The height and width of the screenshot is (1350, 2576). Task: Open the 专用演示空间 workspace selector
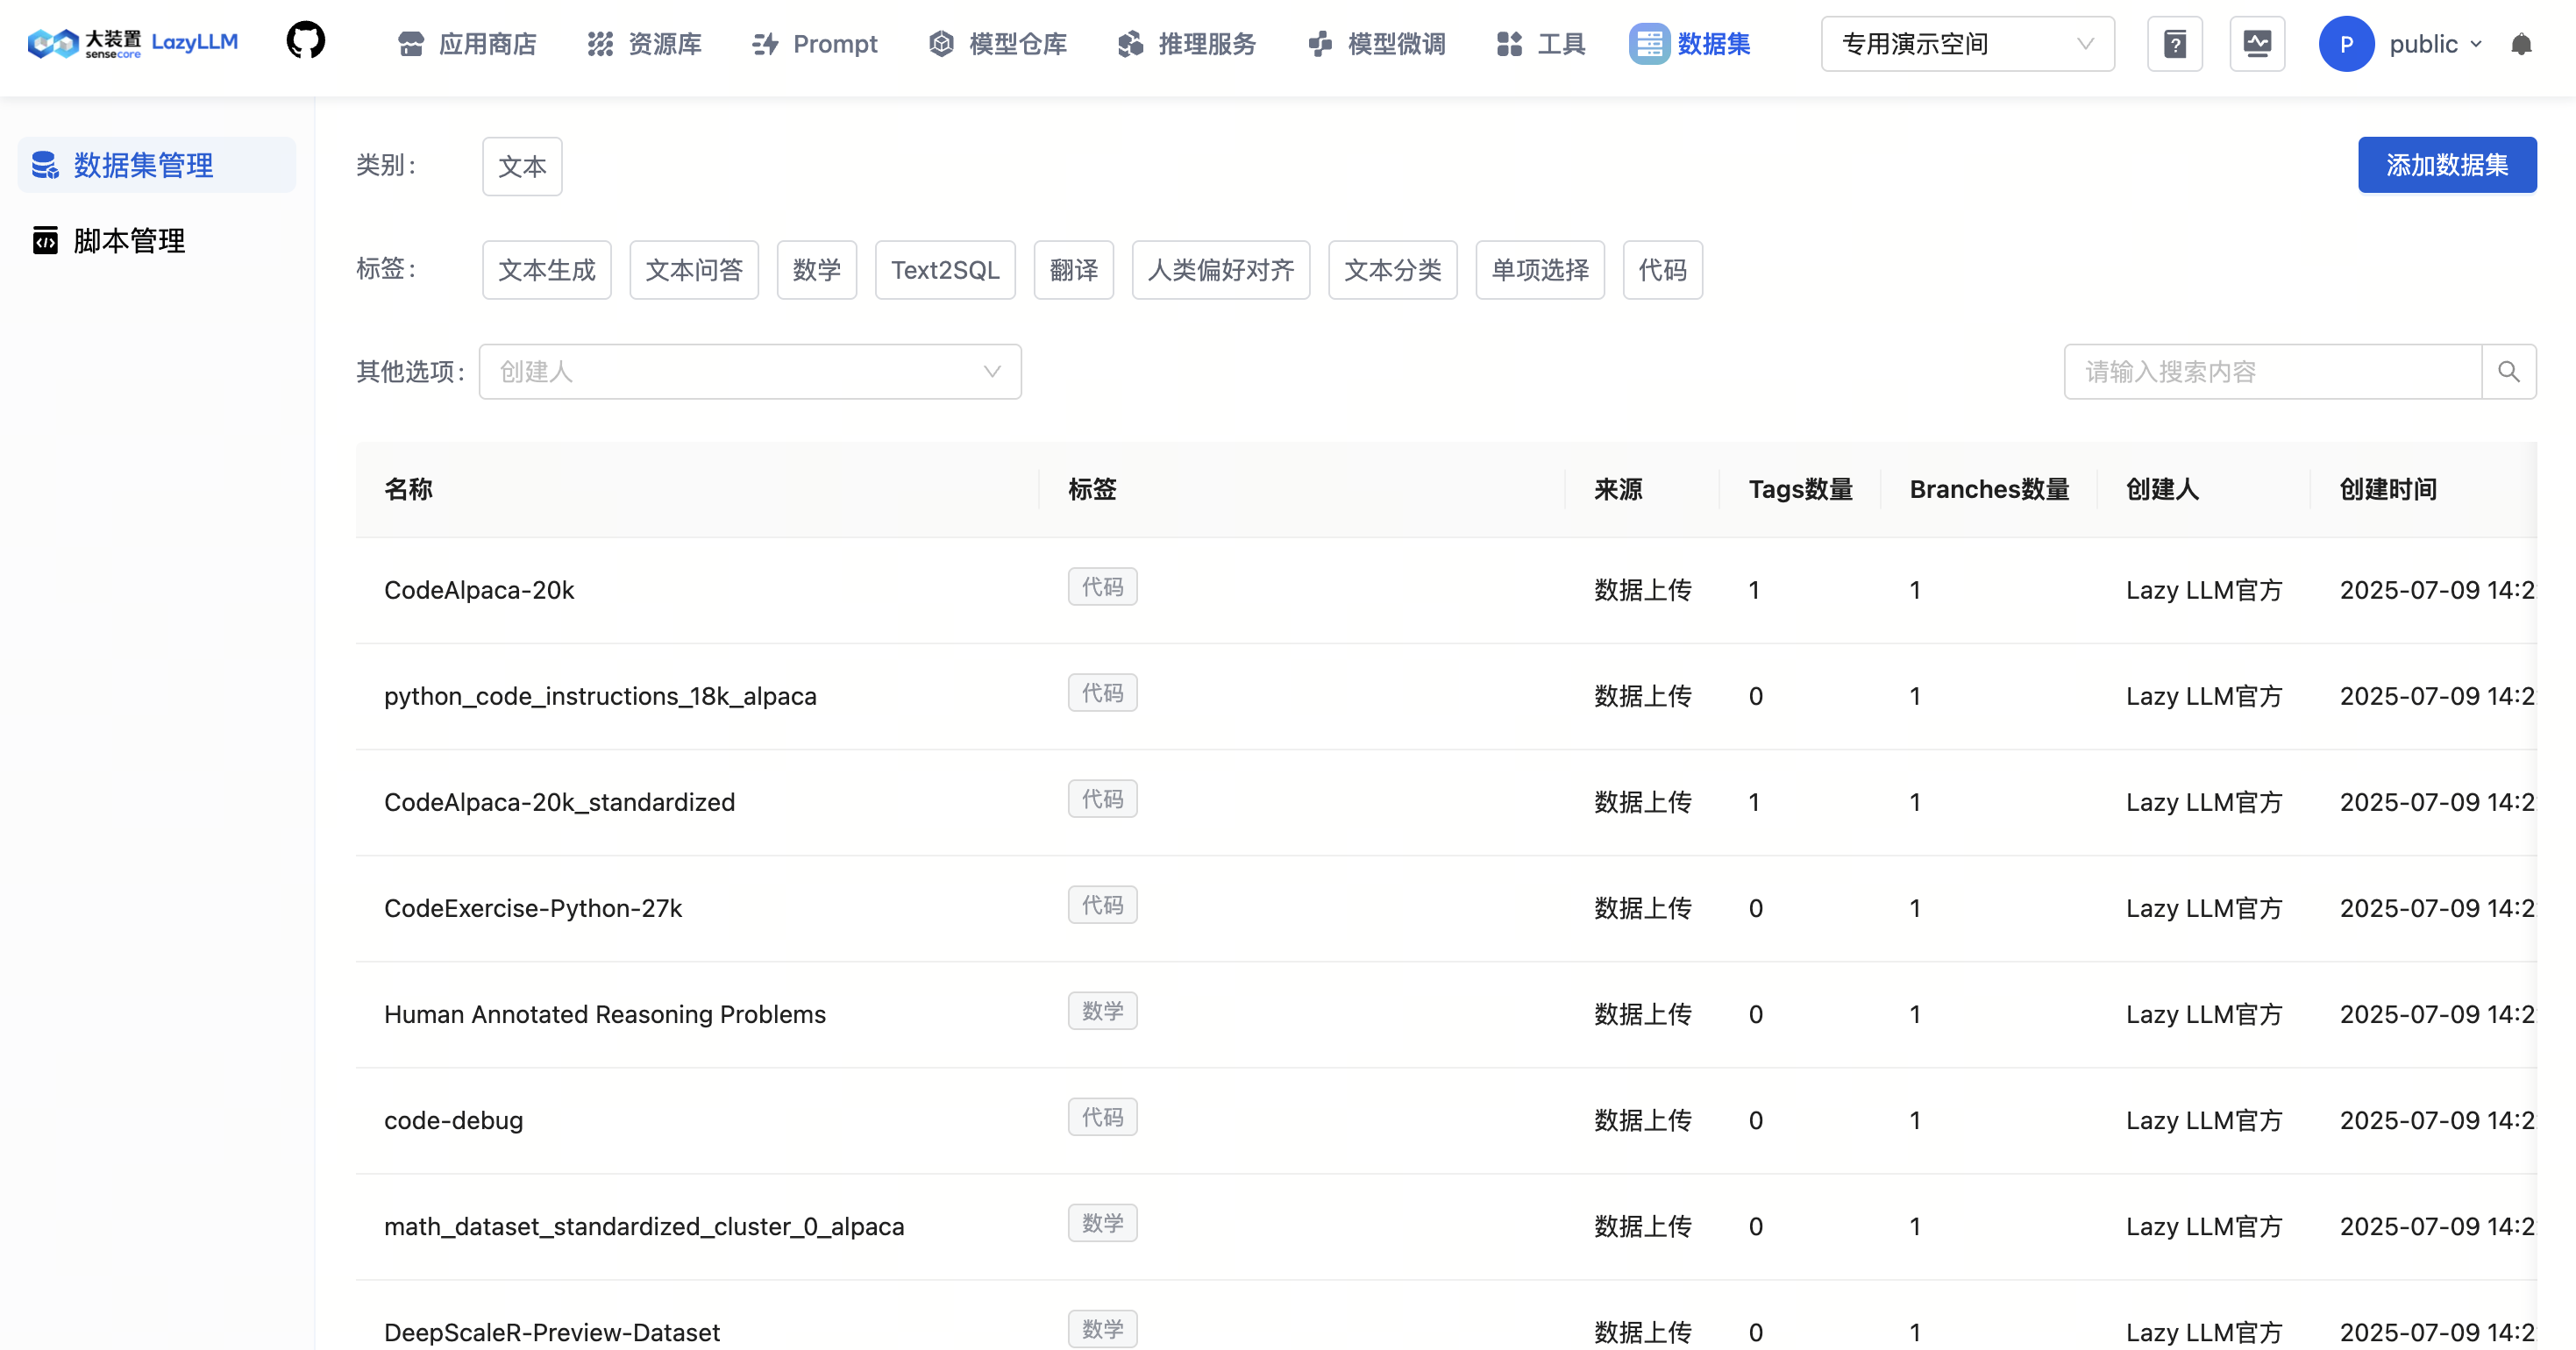pyautogui.click(x=1966, y=44)
